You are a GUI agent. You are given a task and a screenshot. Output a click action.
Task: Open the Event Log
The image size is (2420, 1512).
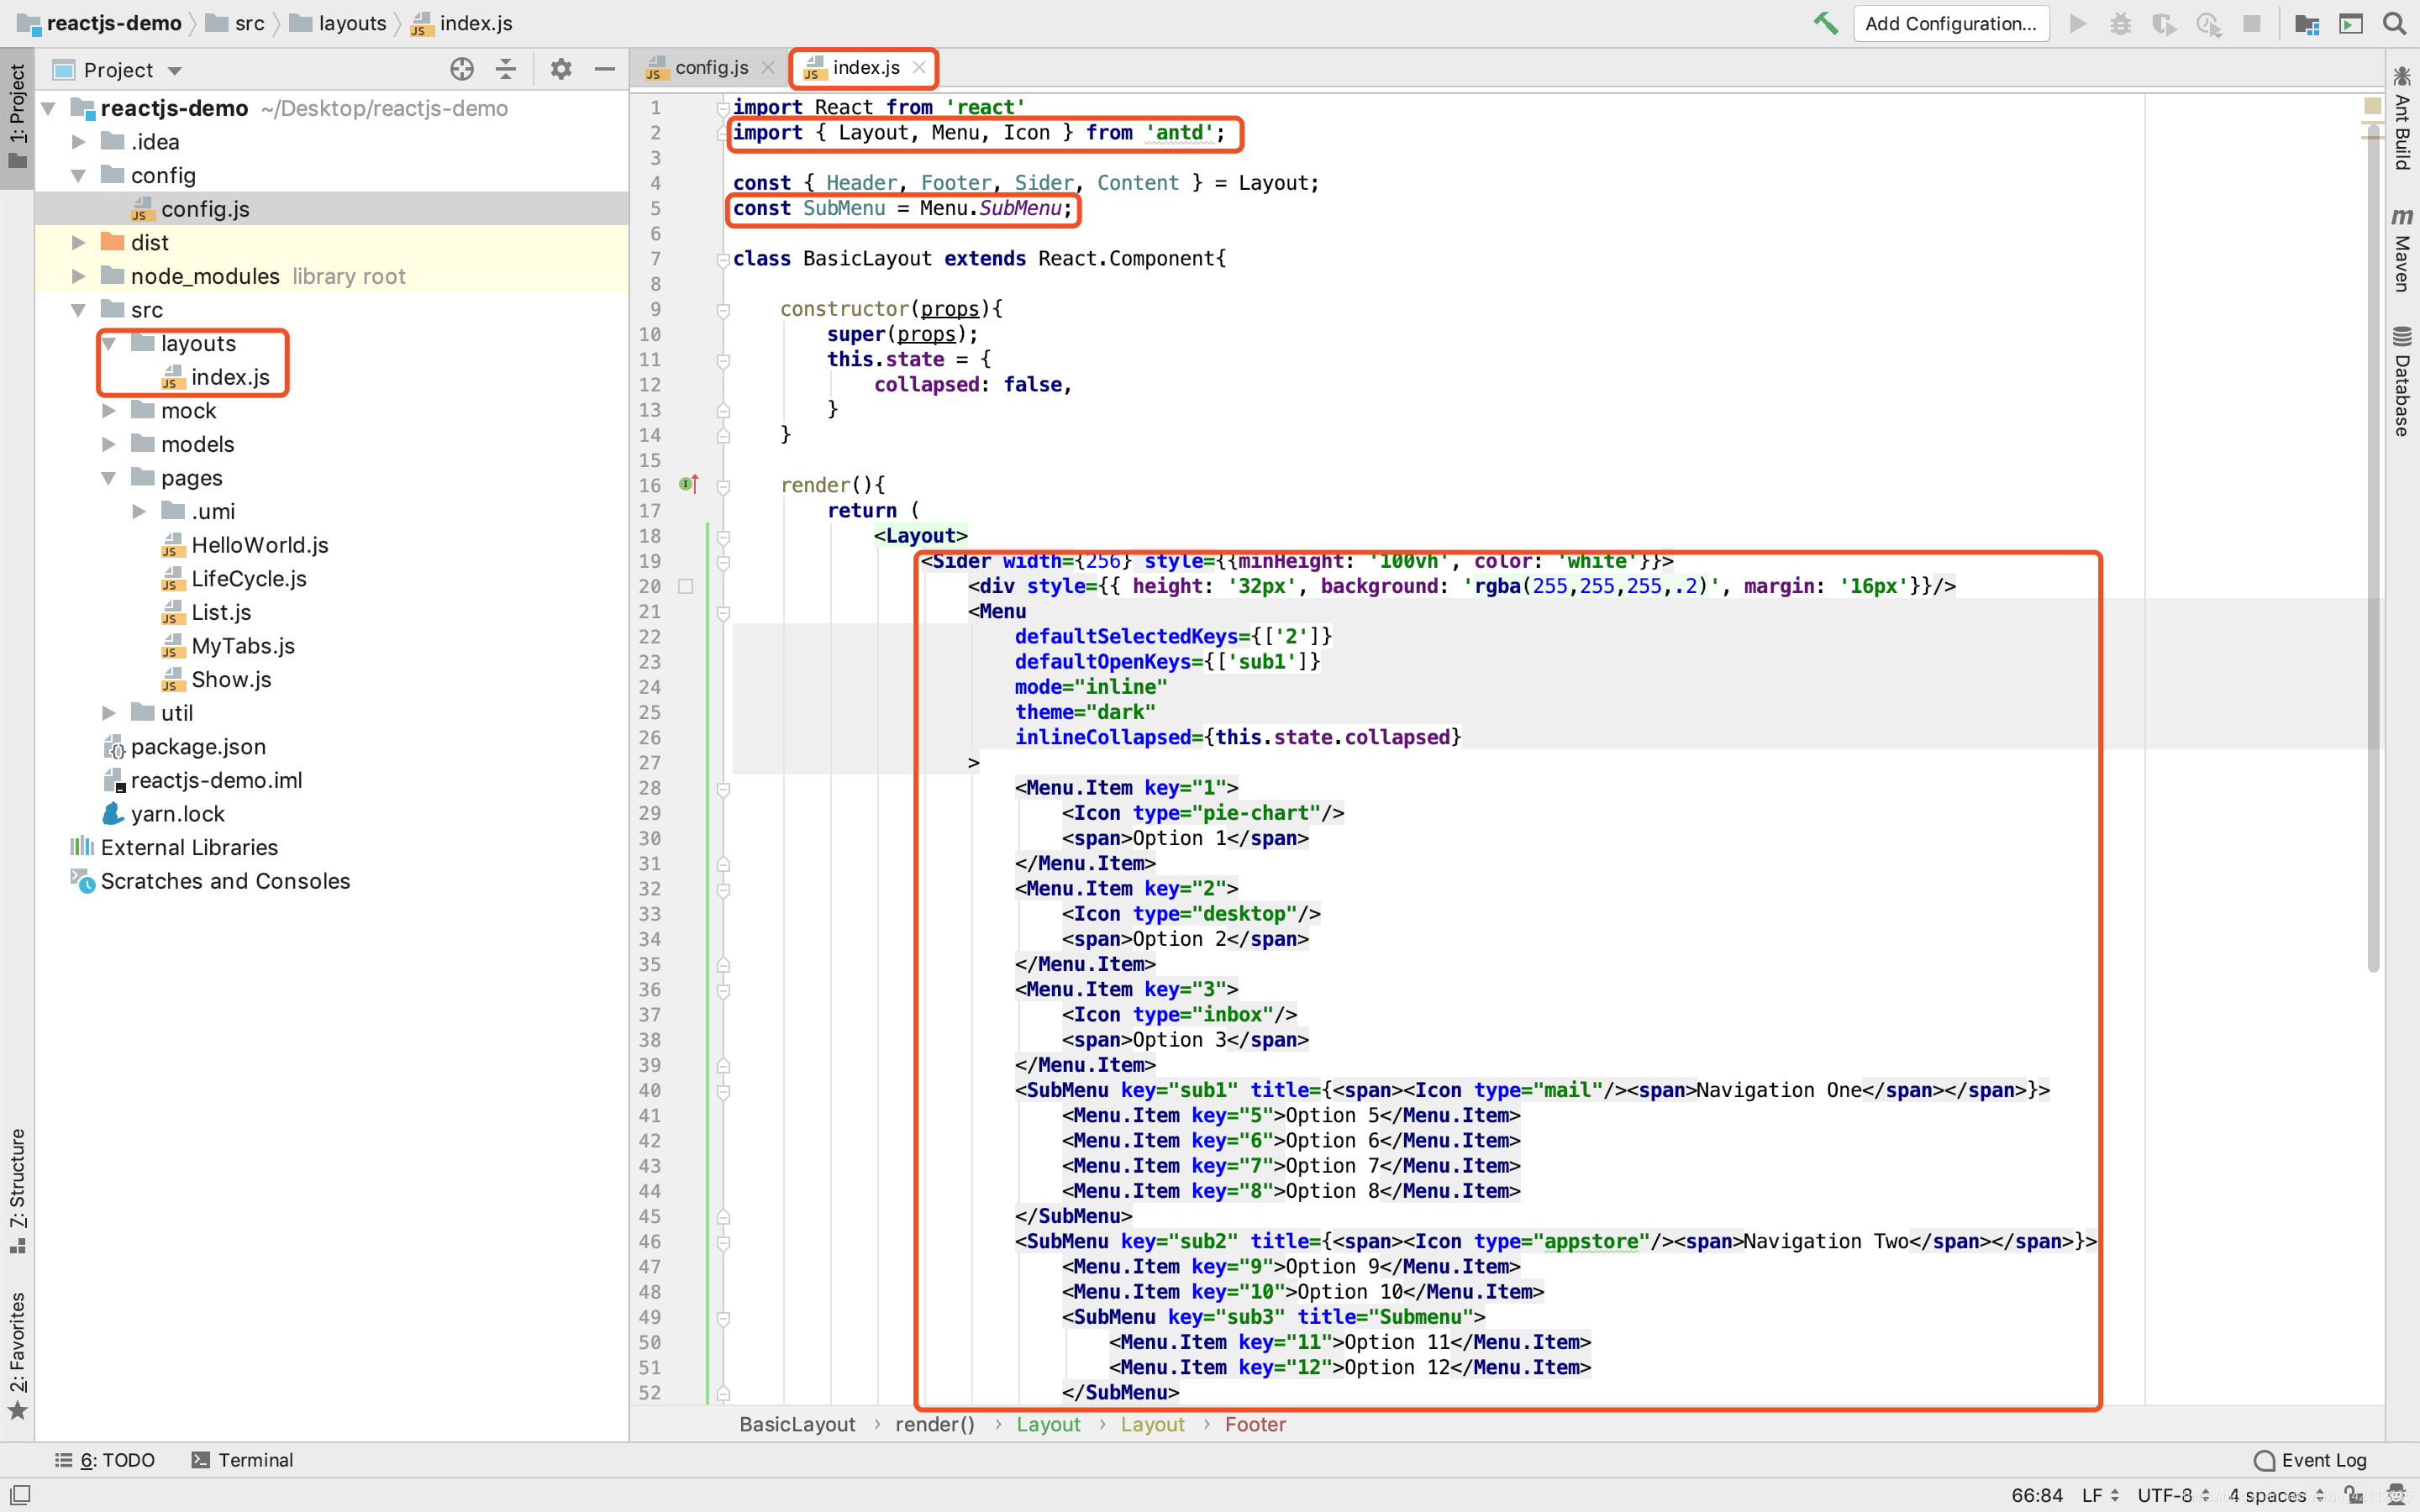(2311, 1460)
